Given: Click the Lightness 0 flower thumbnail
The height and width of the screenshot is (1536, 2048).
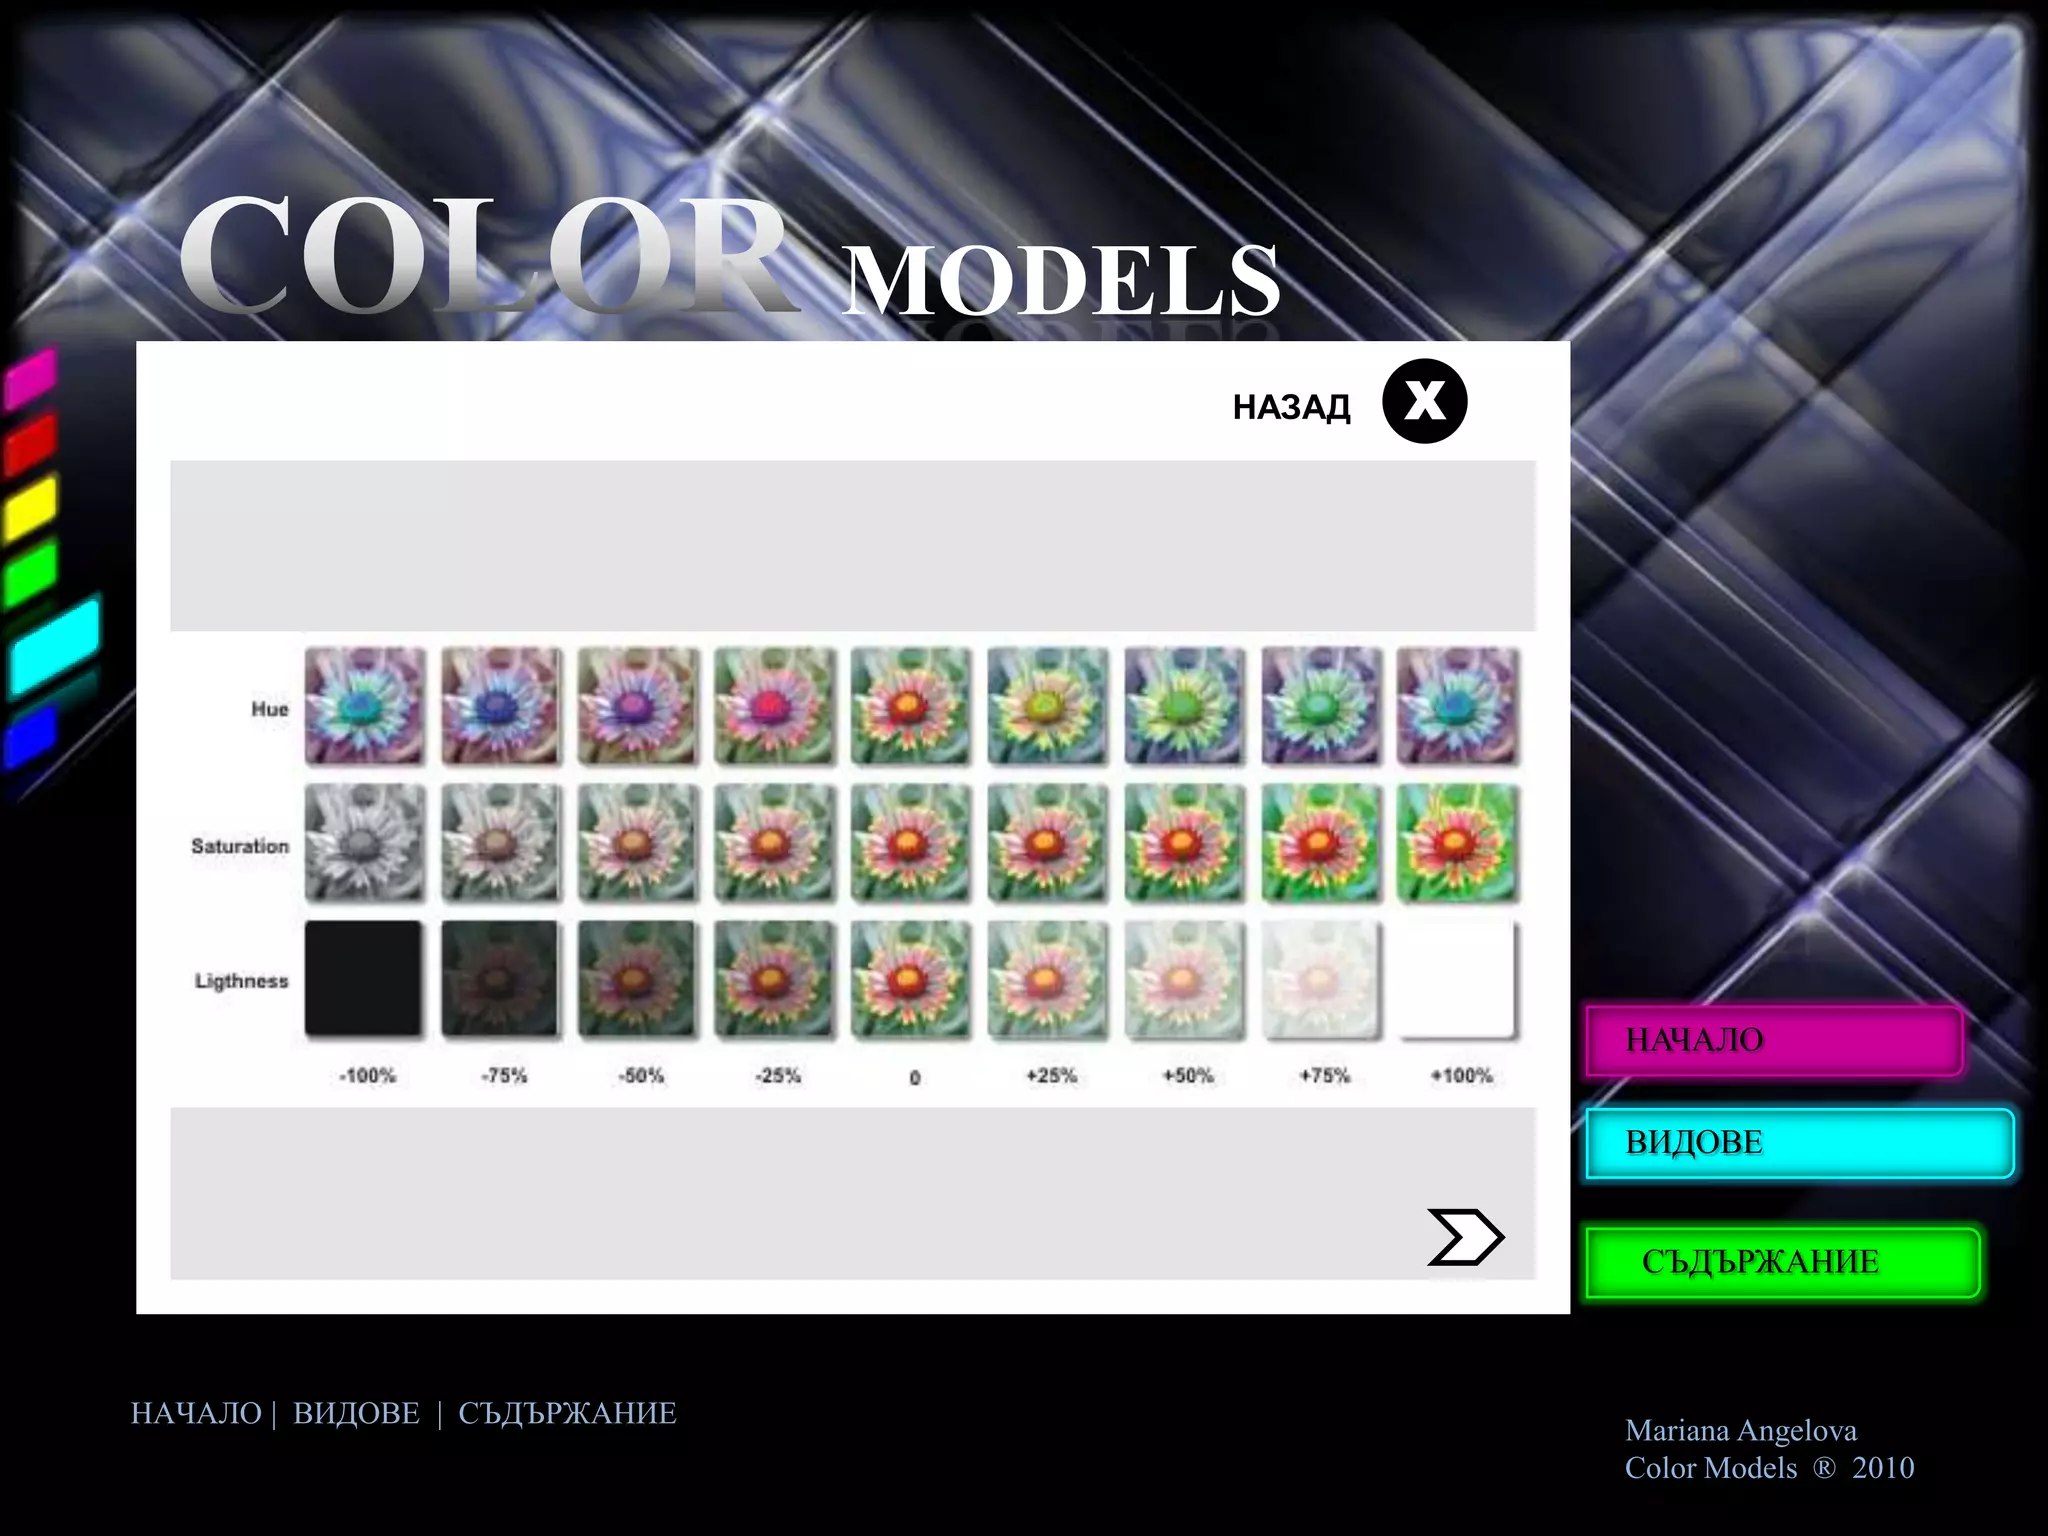Looking at the screenshot, I should (911, 978).
